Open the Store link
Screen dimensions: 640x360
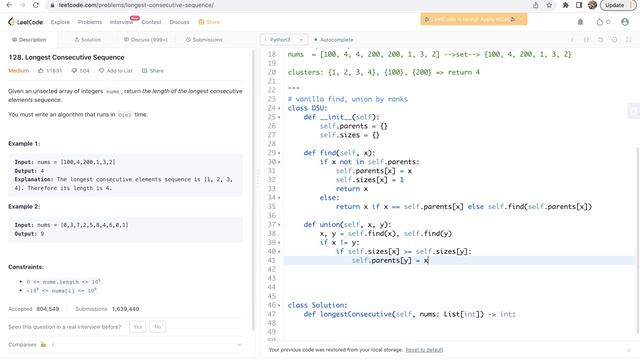pos(209,22)
